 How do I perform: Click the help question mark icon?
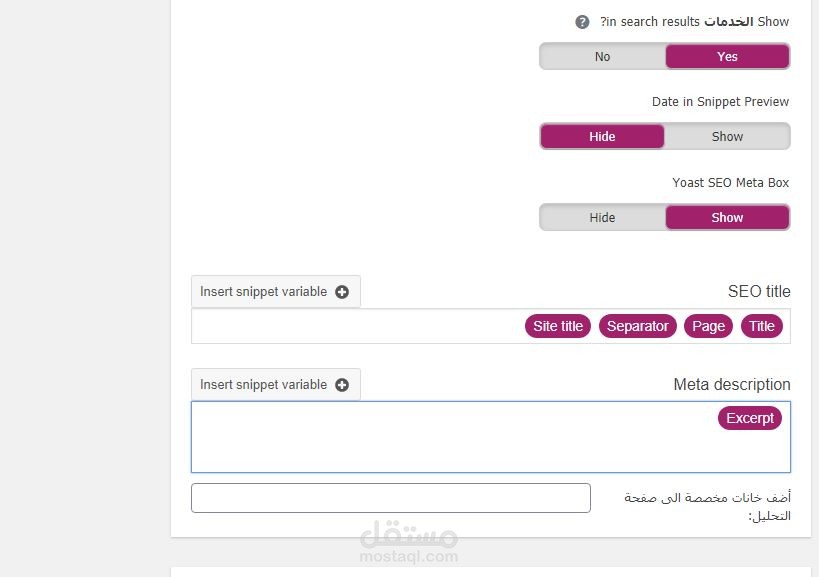[x=582, y=22]
